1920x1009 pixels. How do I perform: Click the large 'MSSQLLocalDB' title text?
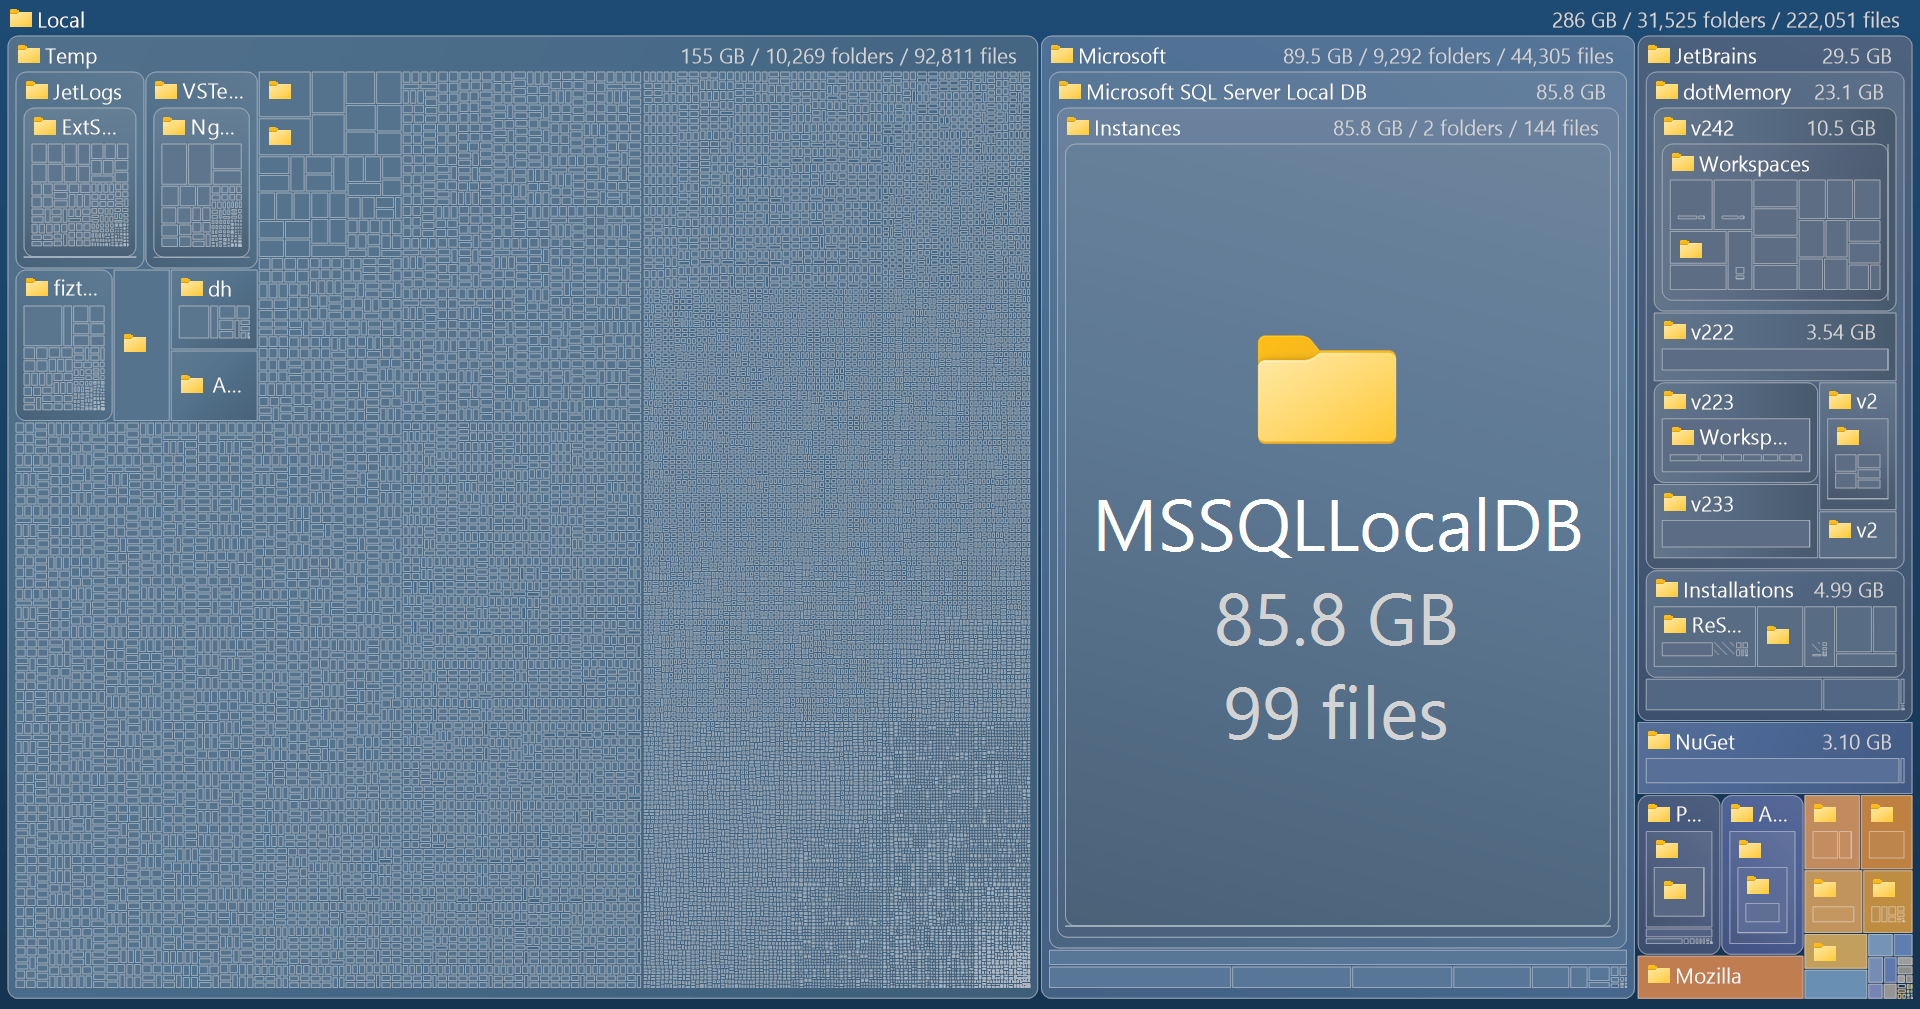(1338, 526)
